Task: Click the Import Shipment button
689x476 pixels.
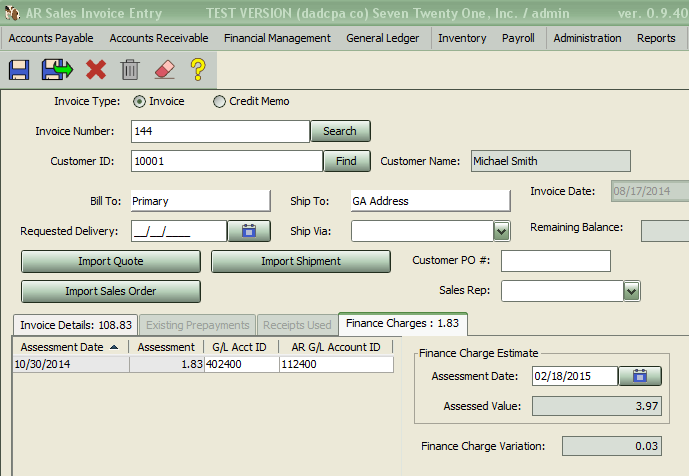Action: coord(301,261)
